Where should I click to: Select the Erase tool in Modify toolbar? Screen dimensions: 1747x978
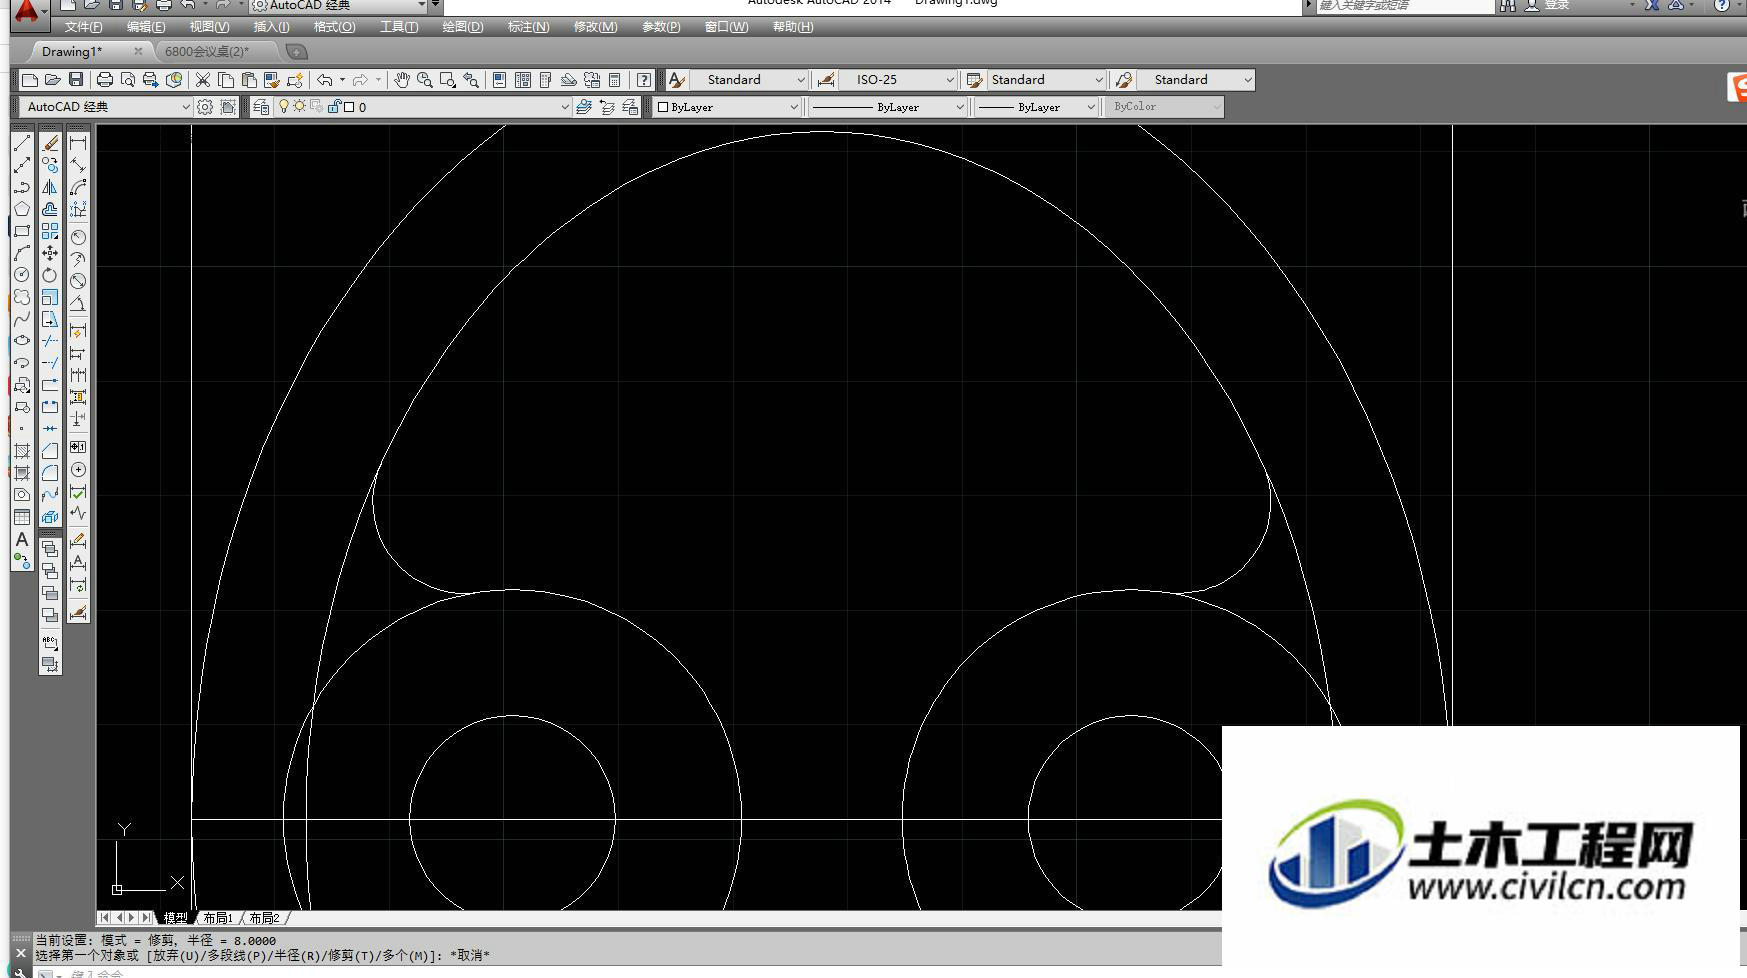pyautogui.click(x=50, y=143)
